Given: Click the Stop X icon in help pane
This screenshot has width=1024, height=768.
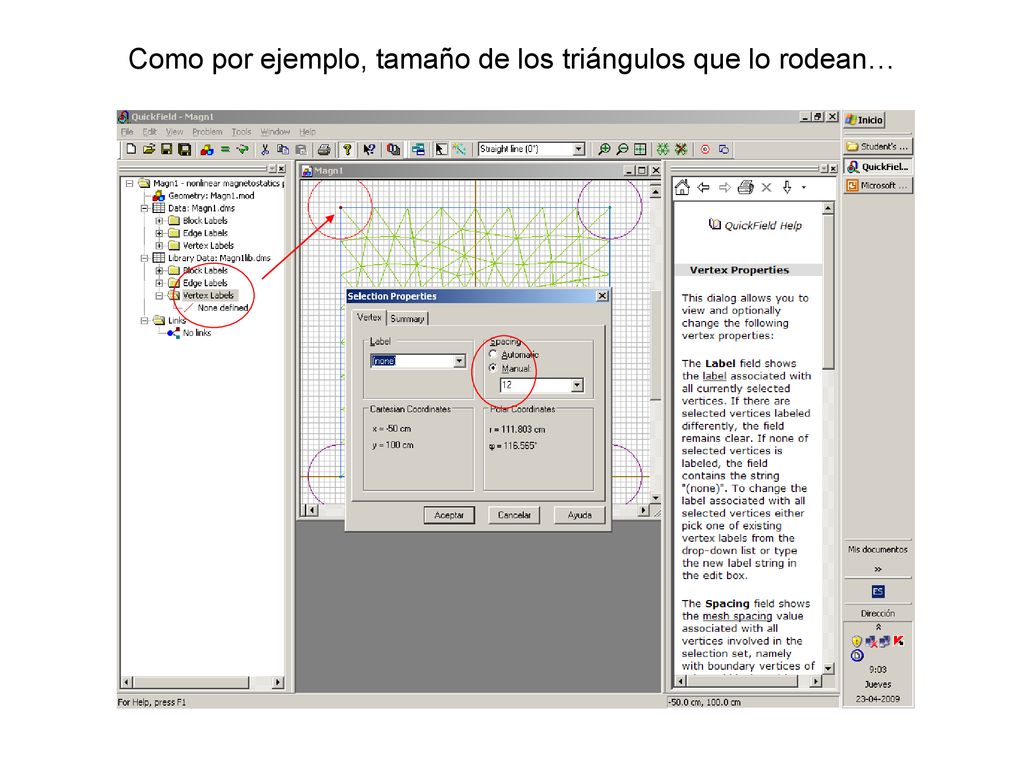Looking at the screenshot, I should click(x=767, y=187).
